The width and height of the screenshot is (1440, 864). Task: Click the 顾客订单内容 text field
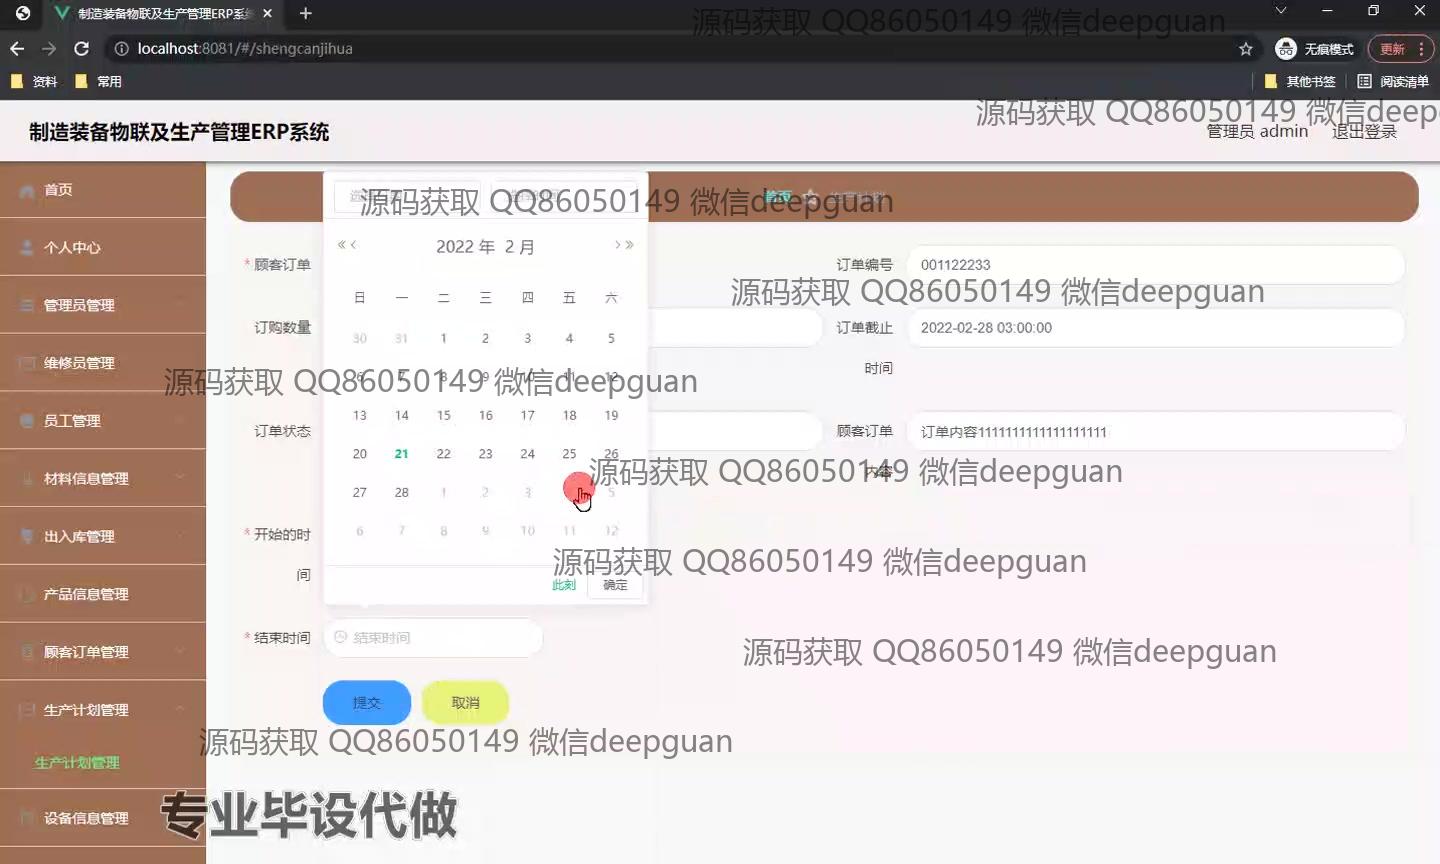coord(1155,432)
